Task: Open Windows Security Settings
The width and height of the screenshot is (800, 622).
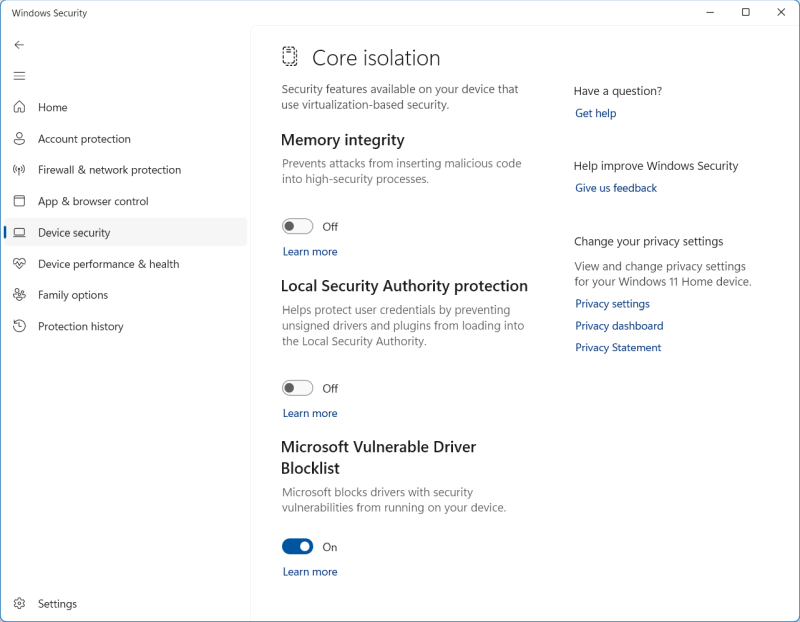Action: (57, 603)
